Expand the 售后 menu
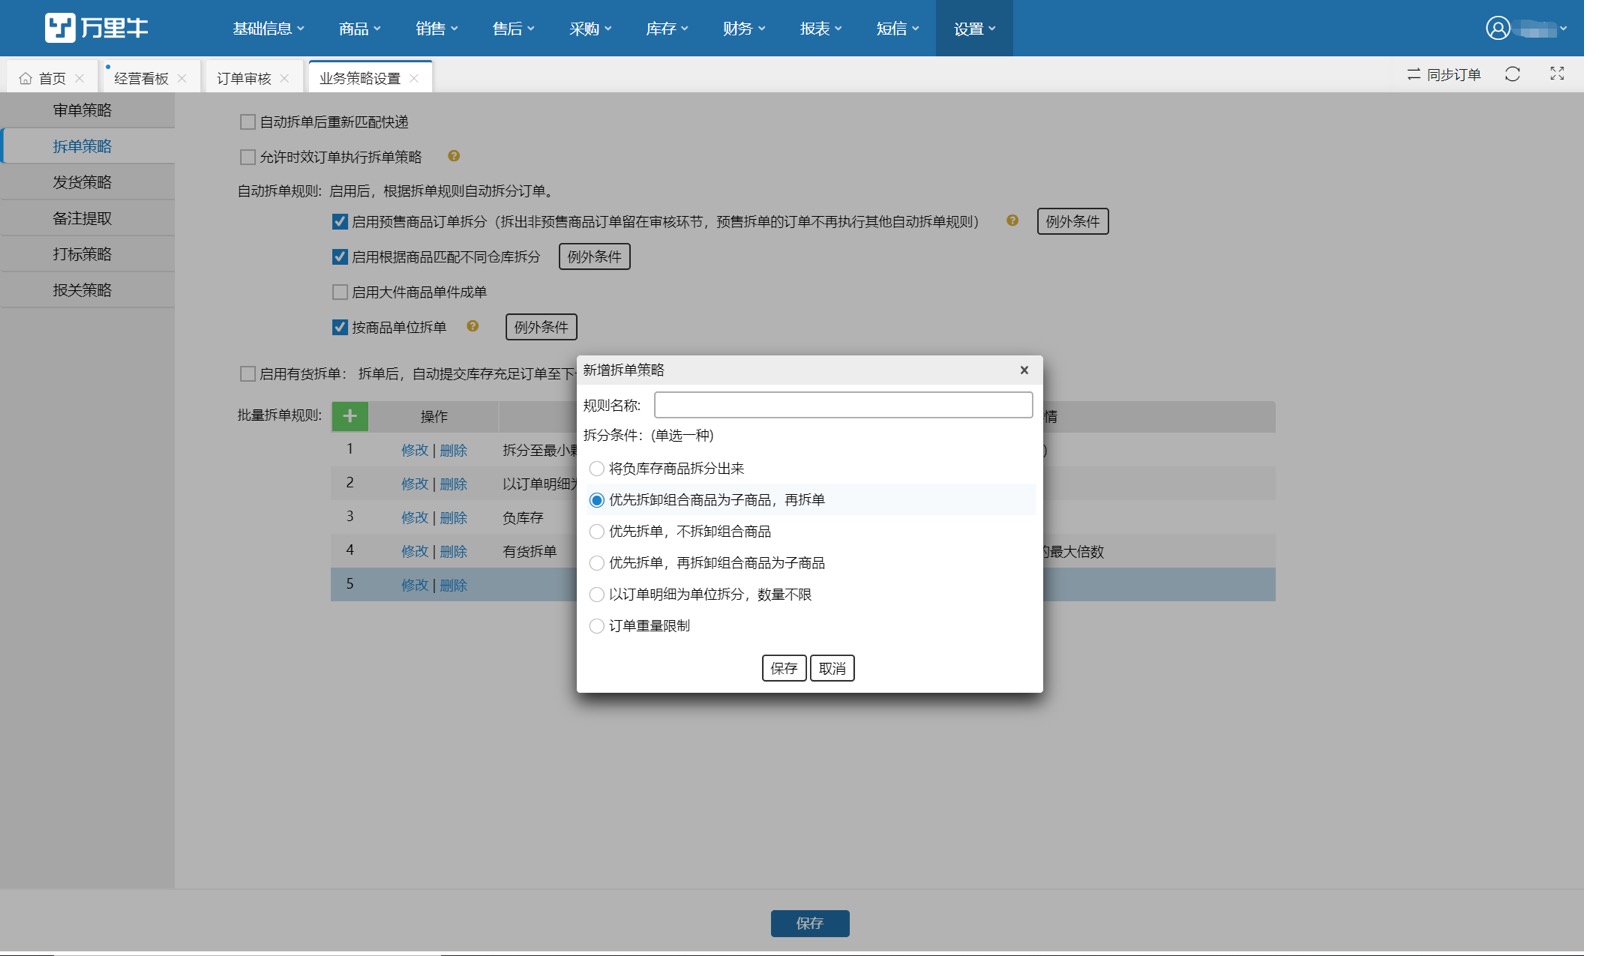Viewport: 1620px width, 956px height. (513, 28)
